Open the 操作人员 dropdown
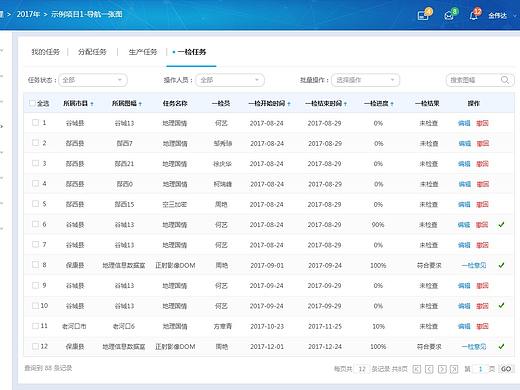The image size is (520, 390). [x=230, y=80]
